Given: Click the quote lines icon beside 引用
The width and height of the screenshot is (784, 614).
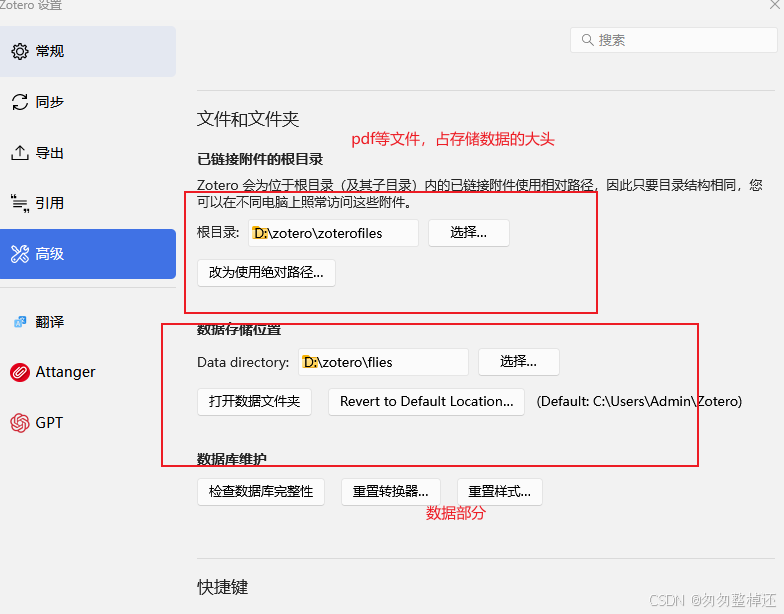Looking at the screenshot, I should (20, 203).
